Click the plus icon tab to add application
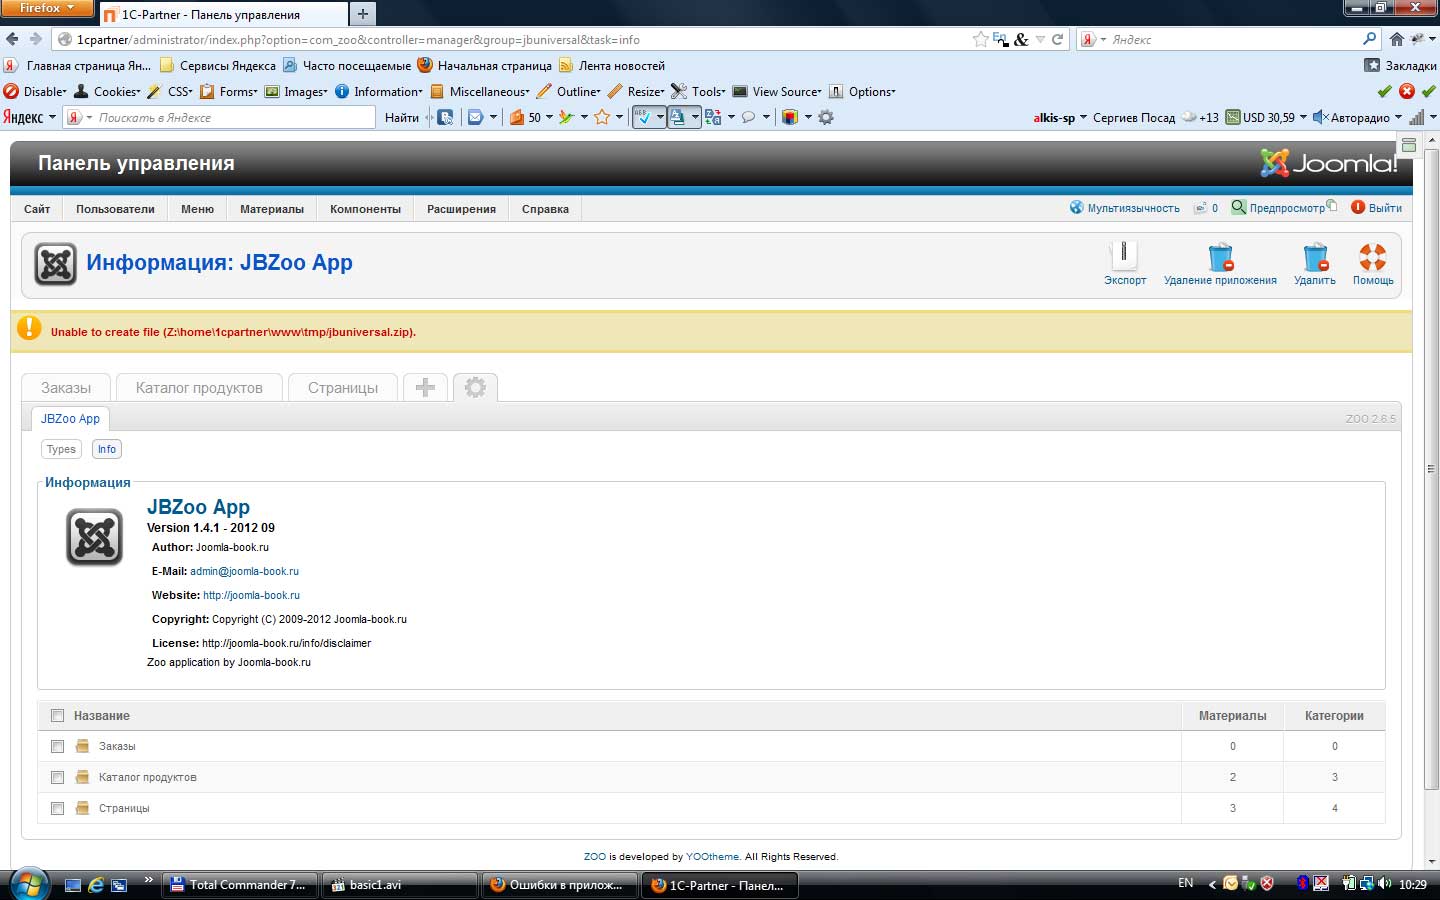The image size is (1440, 900). coord(425,388)
